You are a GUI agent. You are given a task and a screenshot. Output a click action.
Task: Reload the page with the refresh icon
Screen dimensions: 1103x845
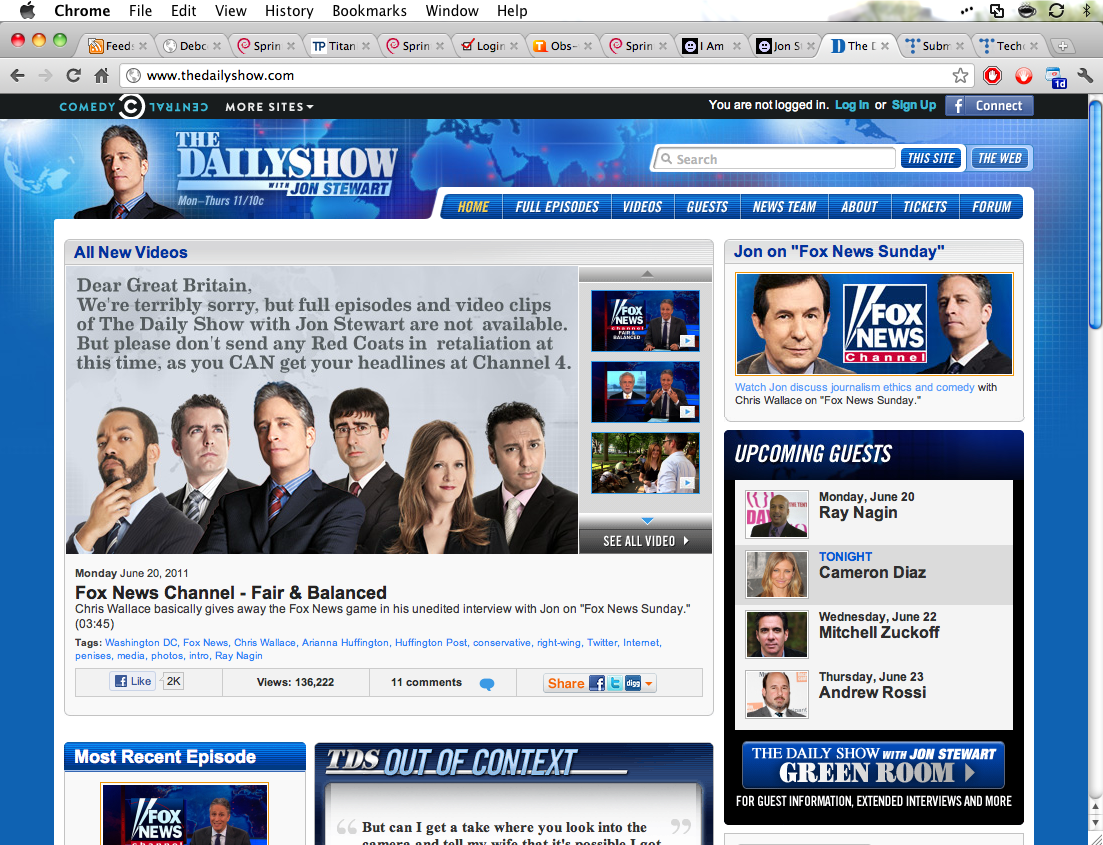pyautogui.click(x=73, y=75)
